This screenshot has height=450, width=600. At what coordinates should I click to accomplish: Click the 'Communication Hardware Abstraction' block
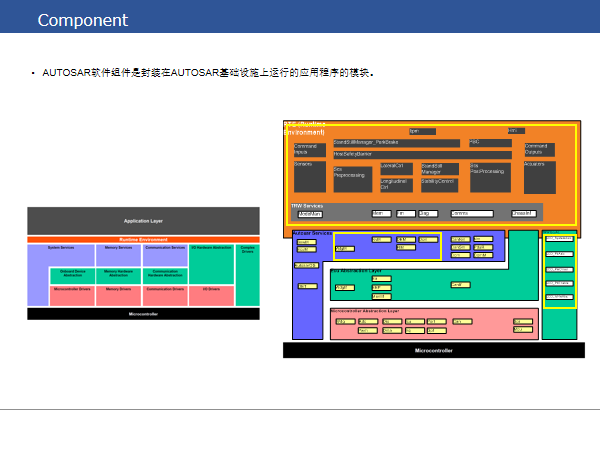165,276
